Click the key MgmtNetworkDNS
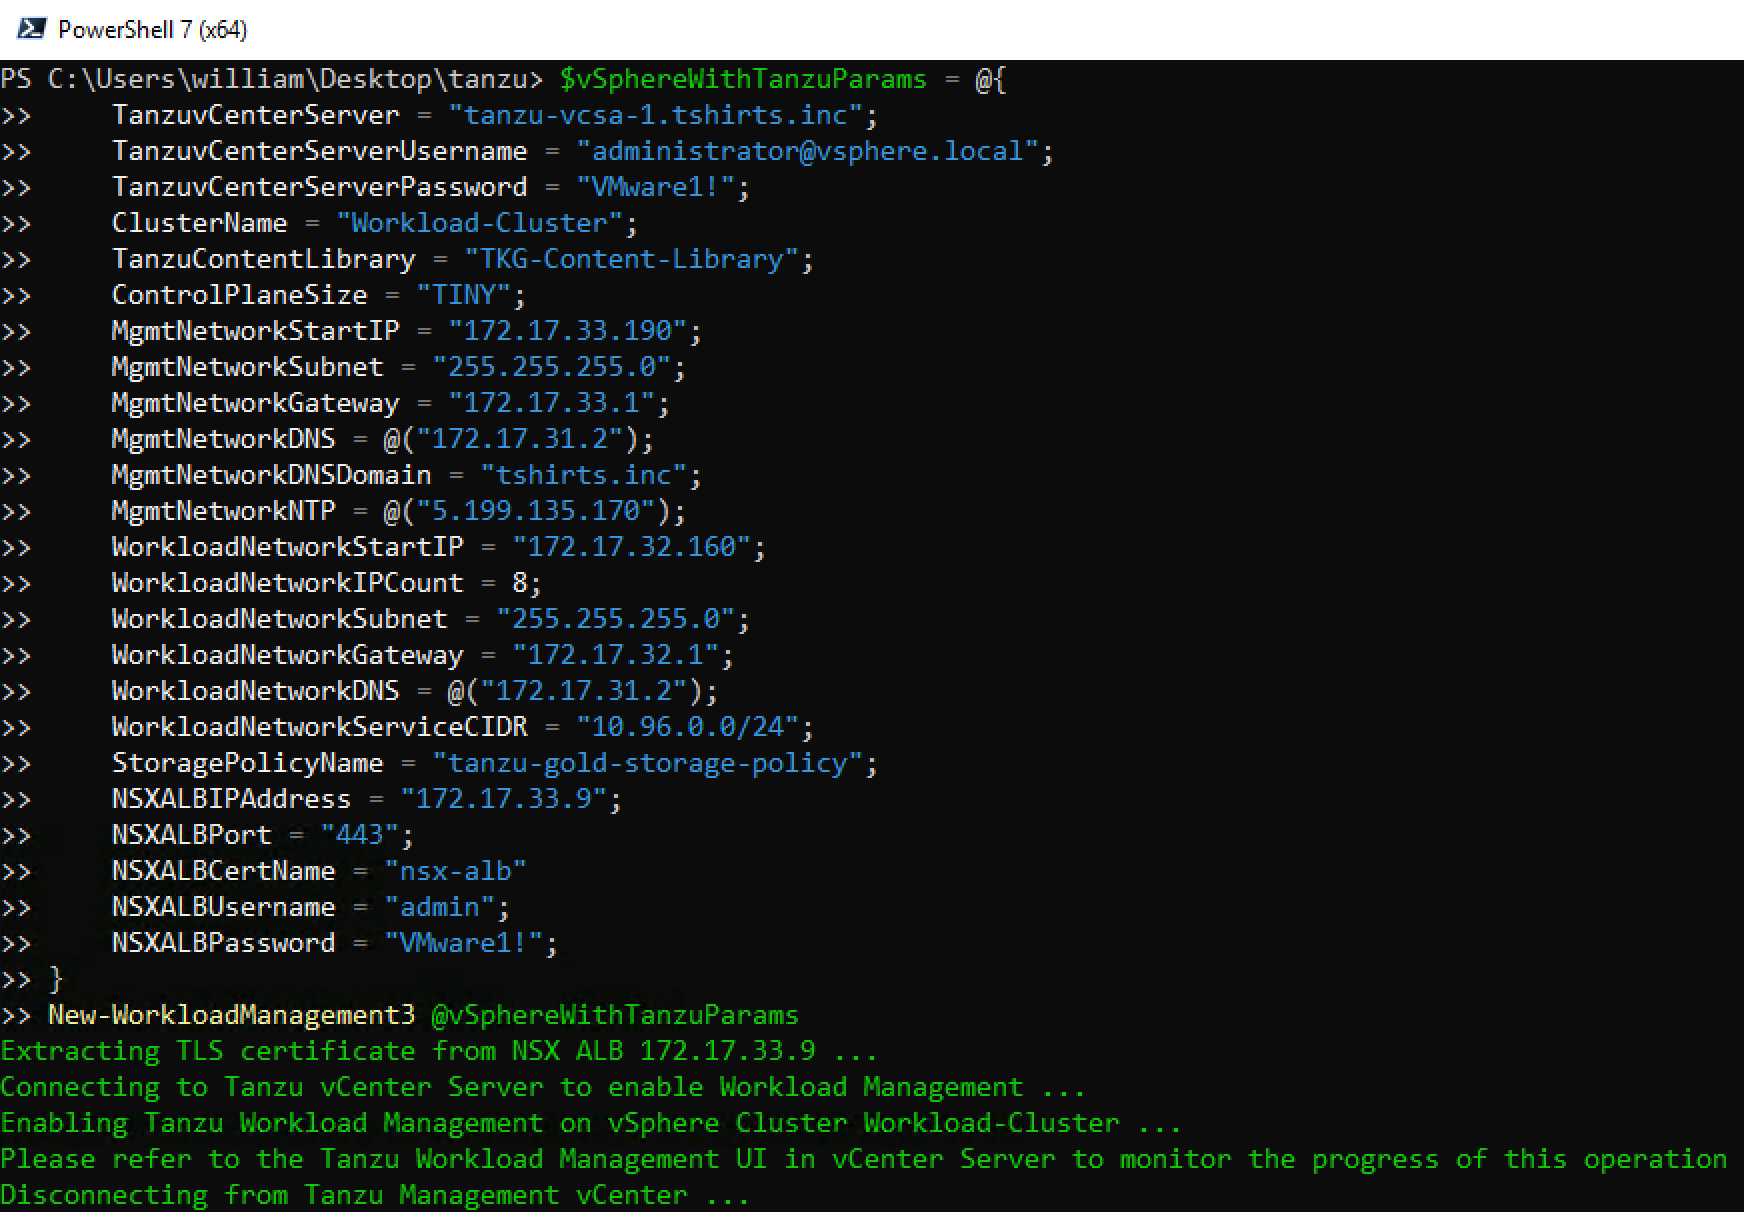The height and width of the screenshot is (1212, 1744). coord(223,439)
